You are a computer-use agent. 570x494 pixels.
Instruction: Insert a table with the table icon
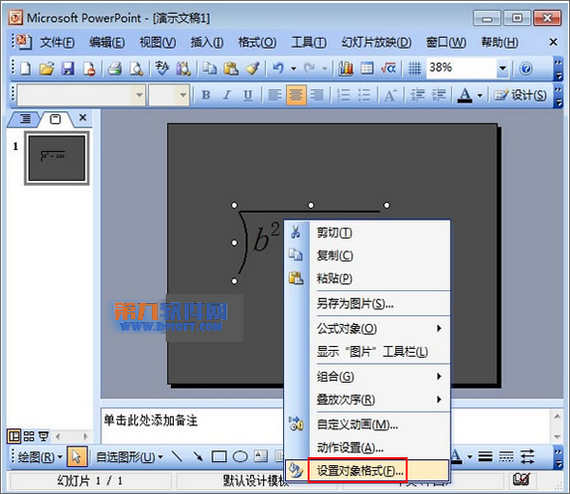(x=367, y=68)
